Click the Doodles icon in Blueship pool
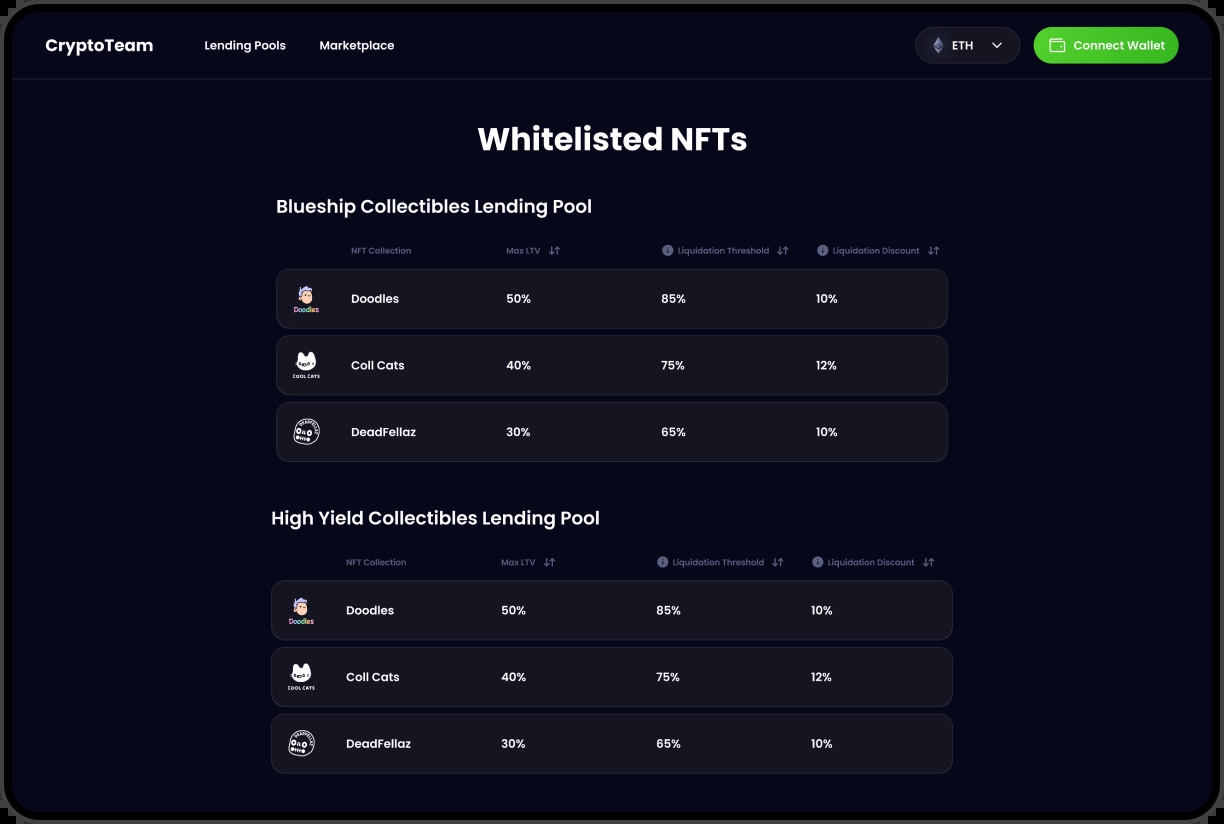 (306, 299)
